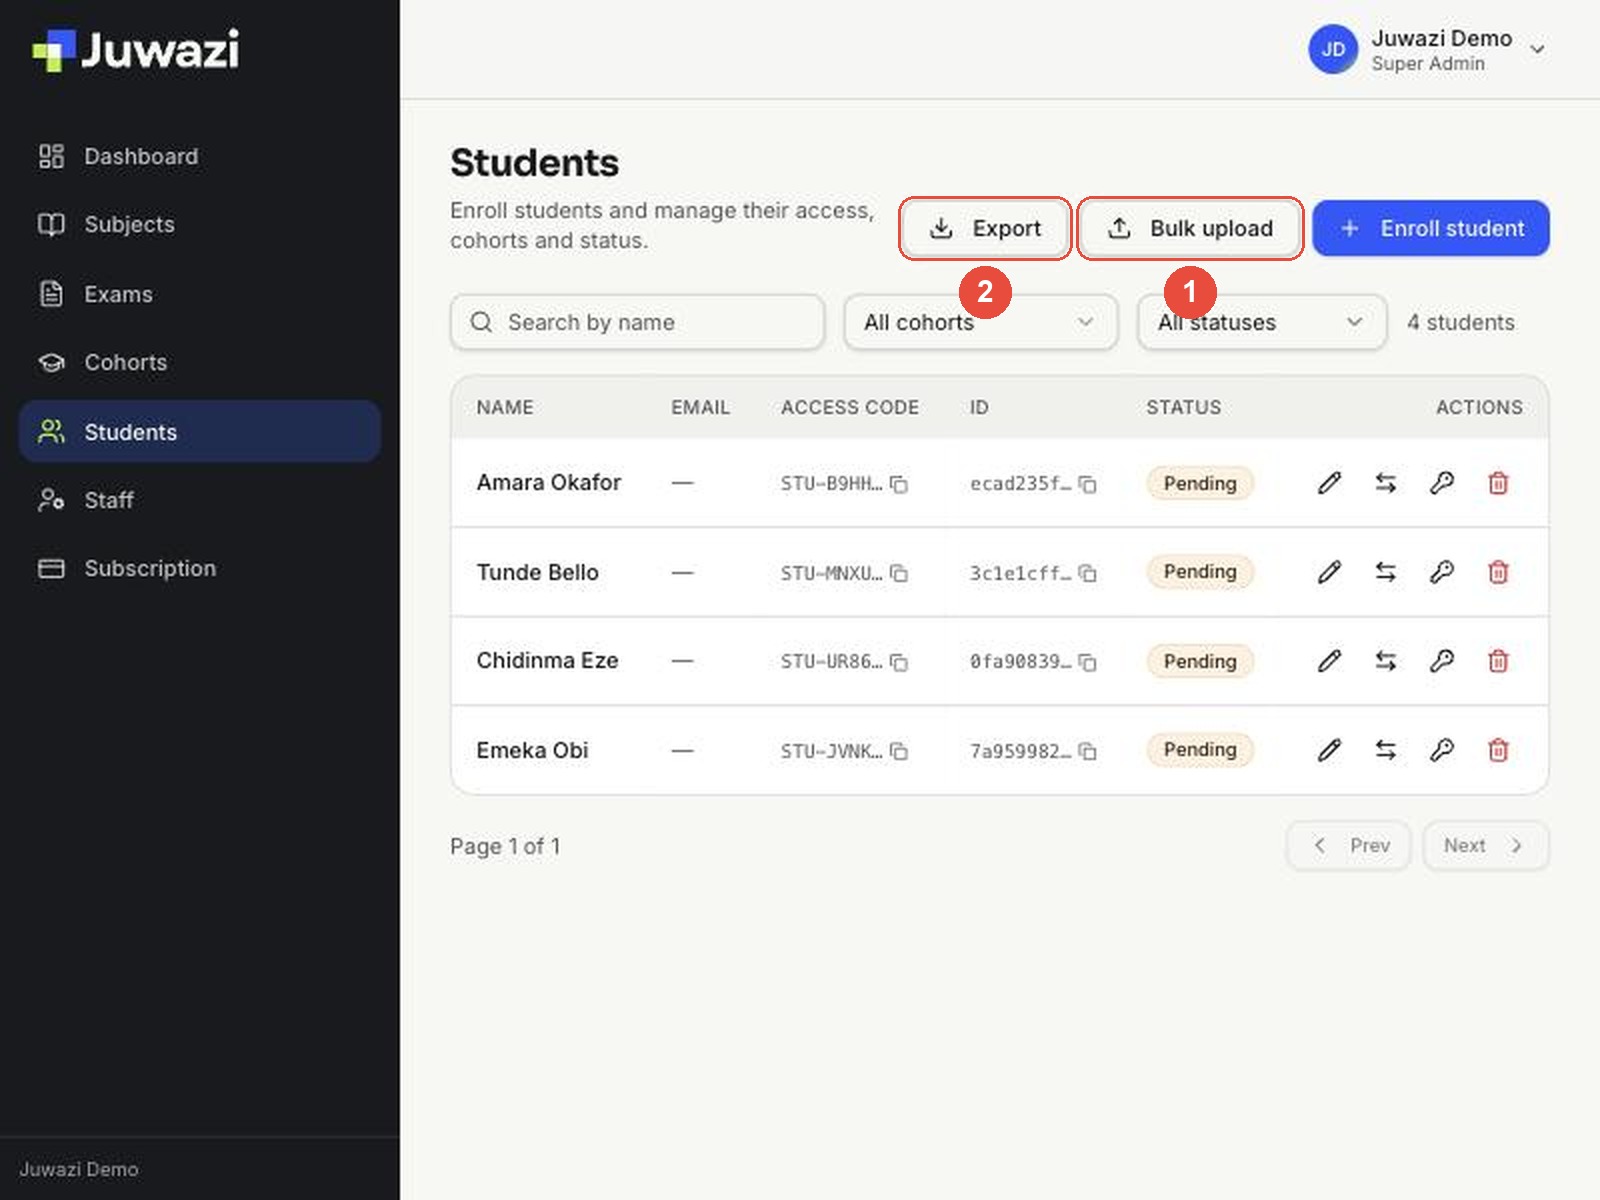1600x1200 pixels.
Task: Transfer Amara Okafor using swap arrows icon
Action: click(x=1385, y=483)
